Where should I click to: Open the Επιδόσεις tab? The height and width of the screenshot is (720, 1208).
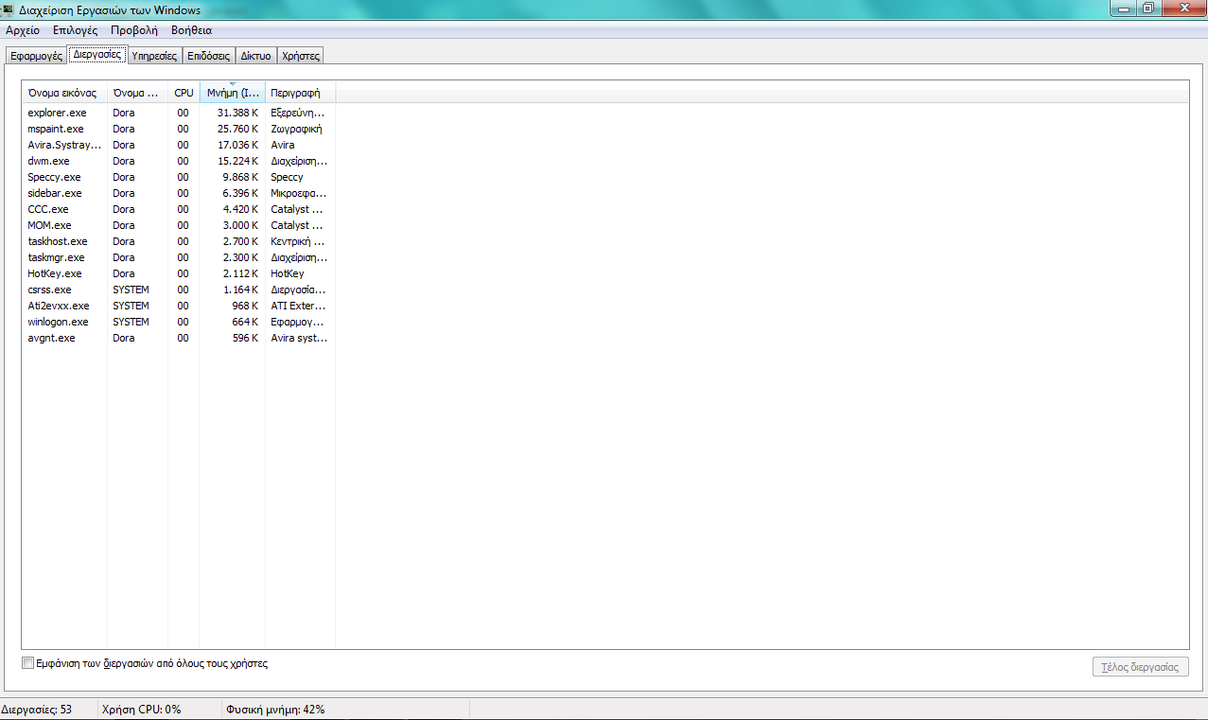click(x=209, y=56)
